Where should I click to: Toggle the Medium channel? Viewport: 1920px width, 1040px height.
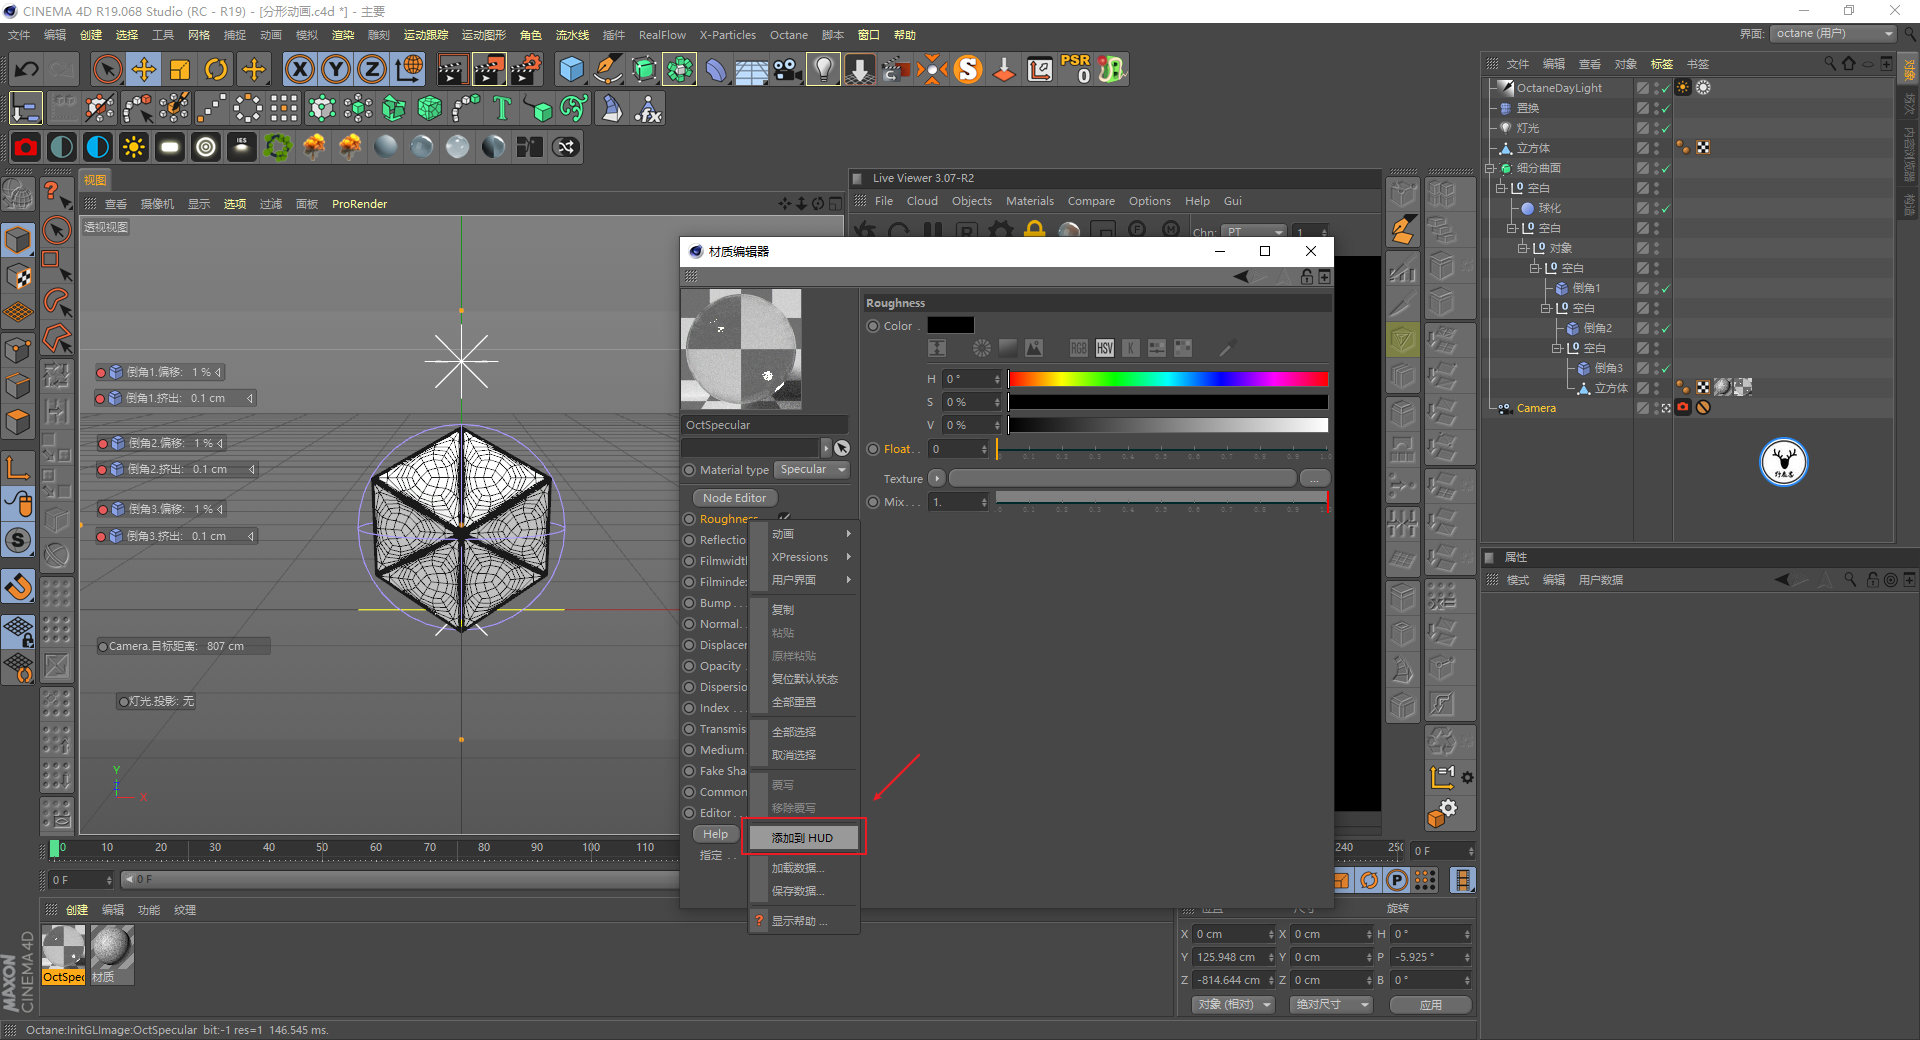[x=689, y=750]
